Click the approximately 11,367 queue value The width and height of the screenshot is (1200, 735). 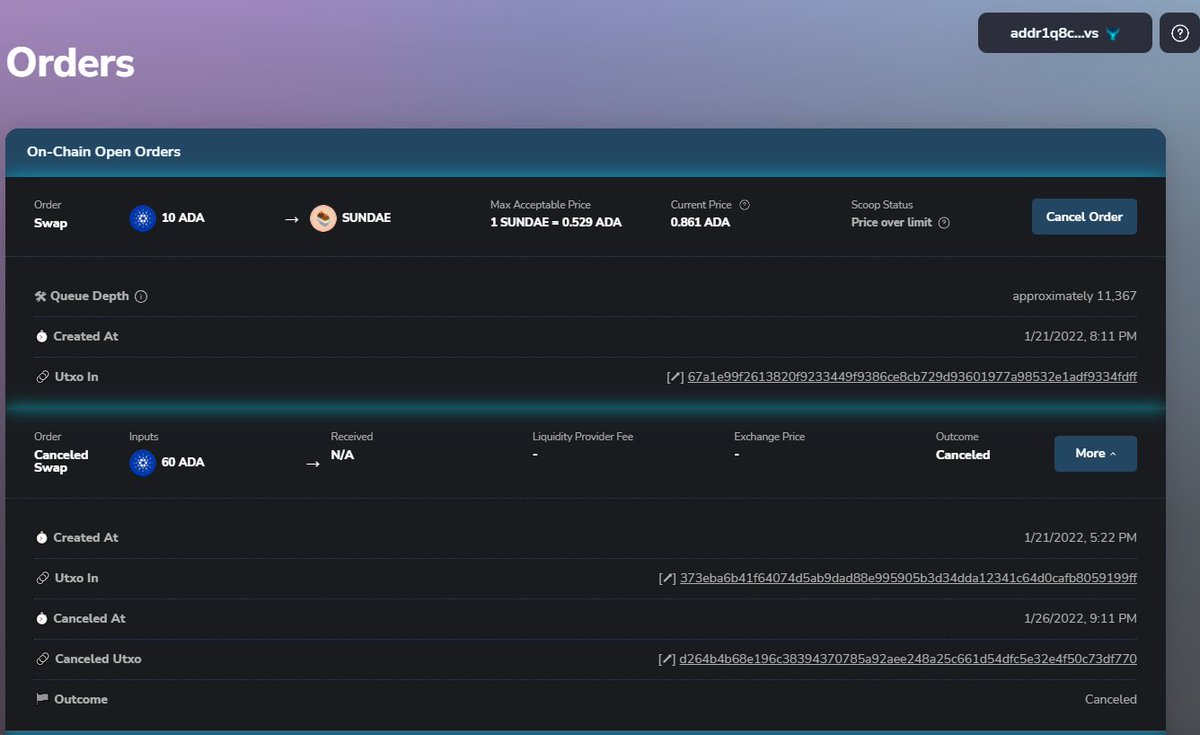[x=1074, y=297]
